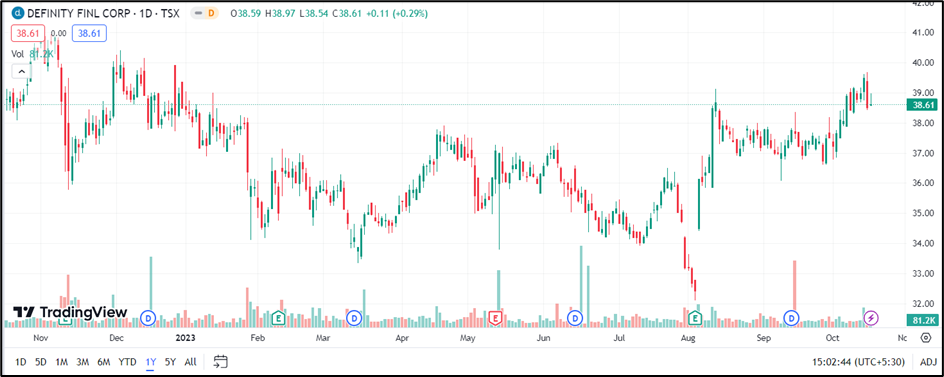Click the blue 38.61 buy price box
This screenshot has width=944, height=377.
pos(89,34)
